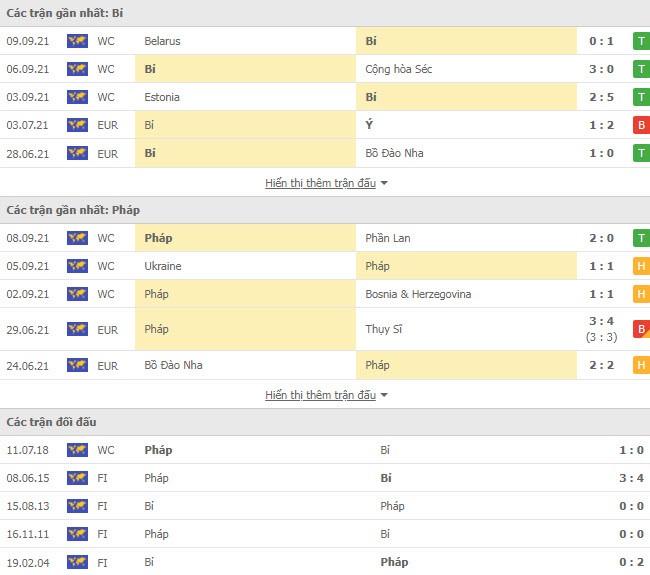Screen dimensions: 650x575
Task: Click the flag icon on 03.07.21 EUR row
Action: point(77,125)
